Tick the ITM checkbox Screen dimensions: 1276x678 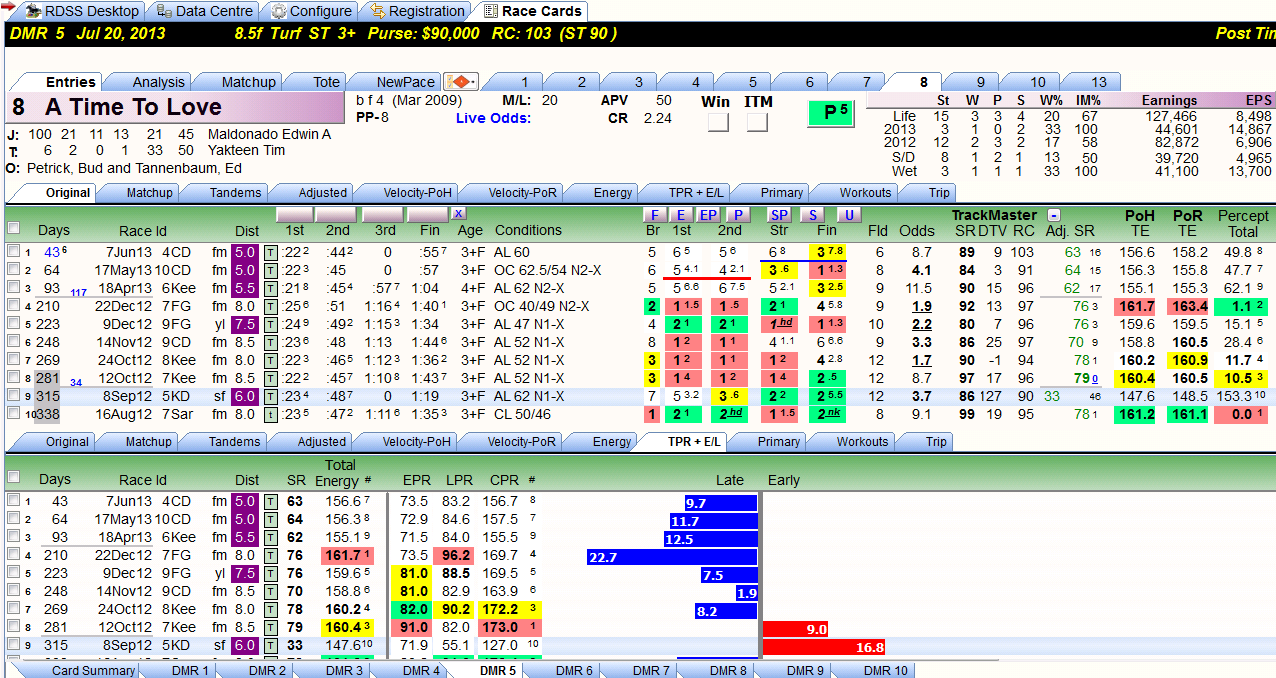click(757, 122)
